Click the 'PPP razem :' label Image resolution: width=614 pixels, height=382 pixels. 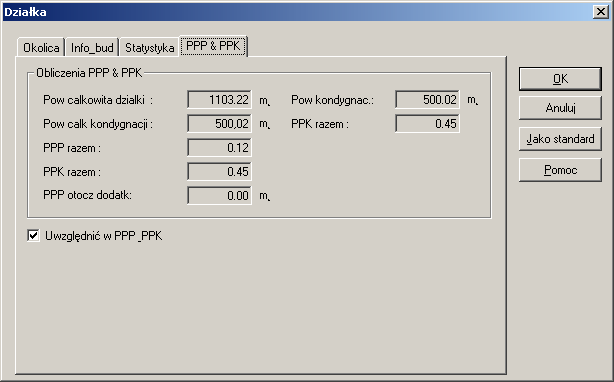coord(72,148)
